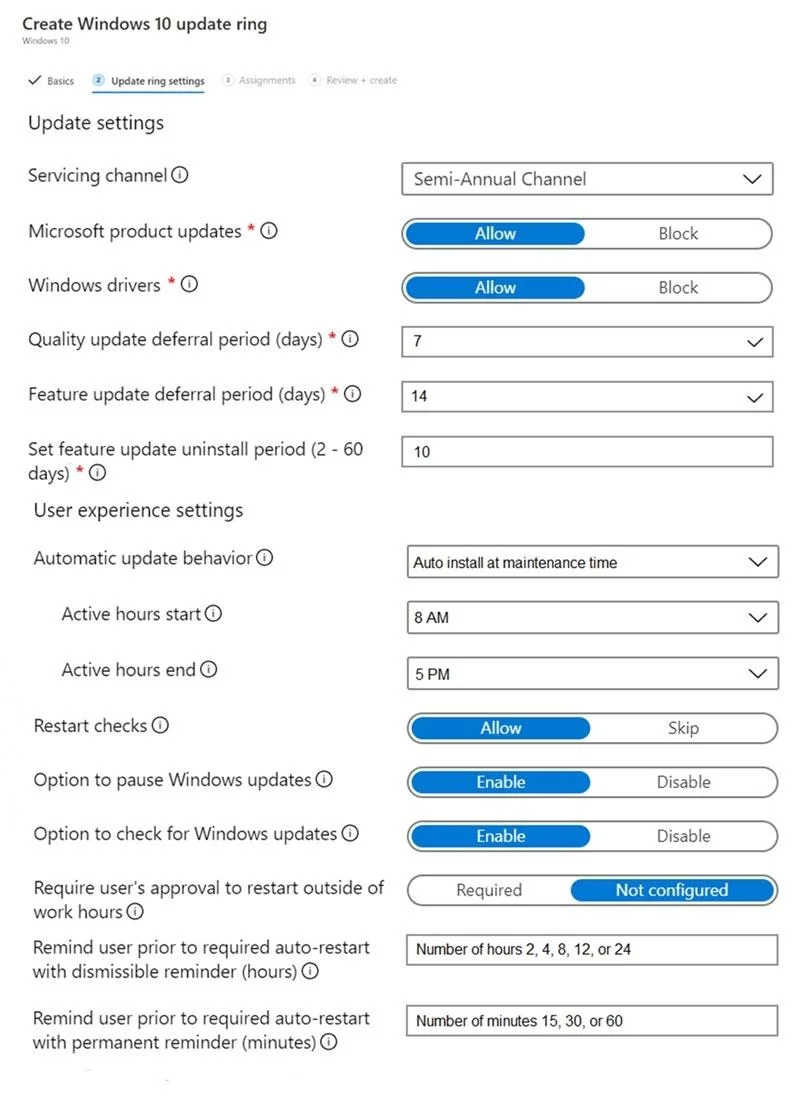
Task: Open the Active hours end dropdown
Action: click(x=592, y=674)
